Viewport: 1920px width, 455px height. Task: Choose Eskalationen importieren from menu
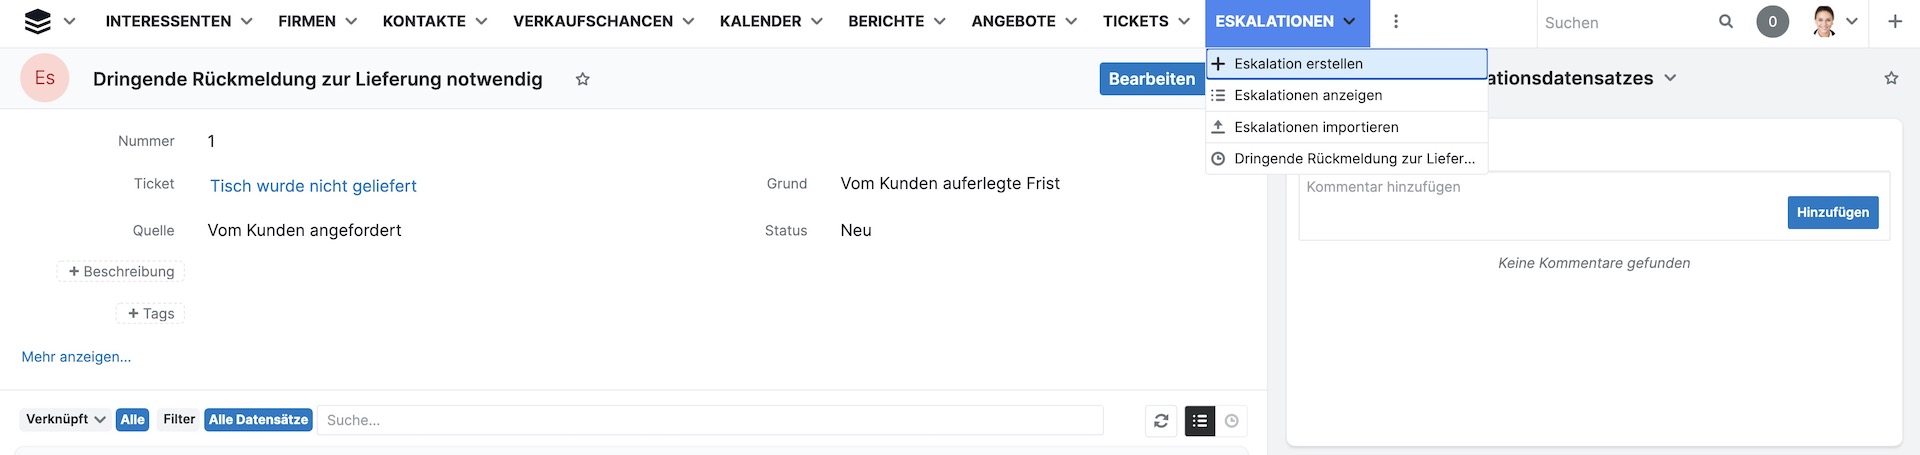1316,127
